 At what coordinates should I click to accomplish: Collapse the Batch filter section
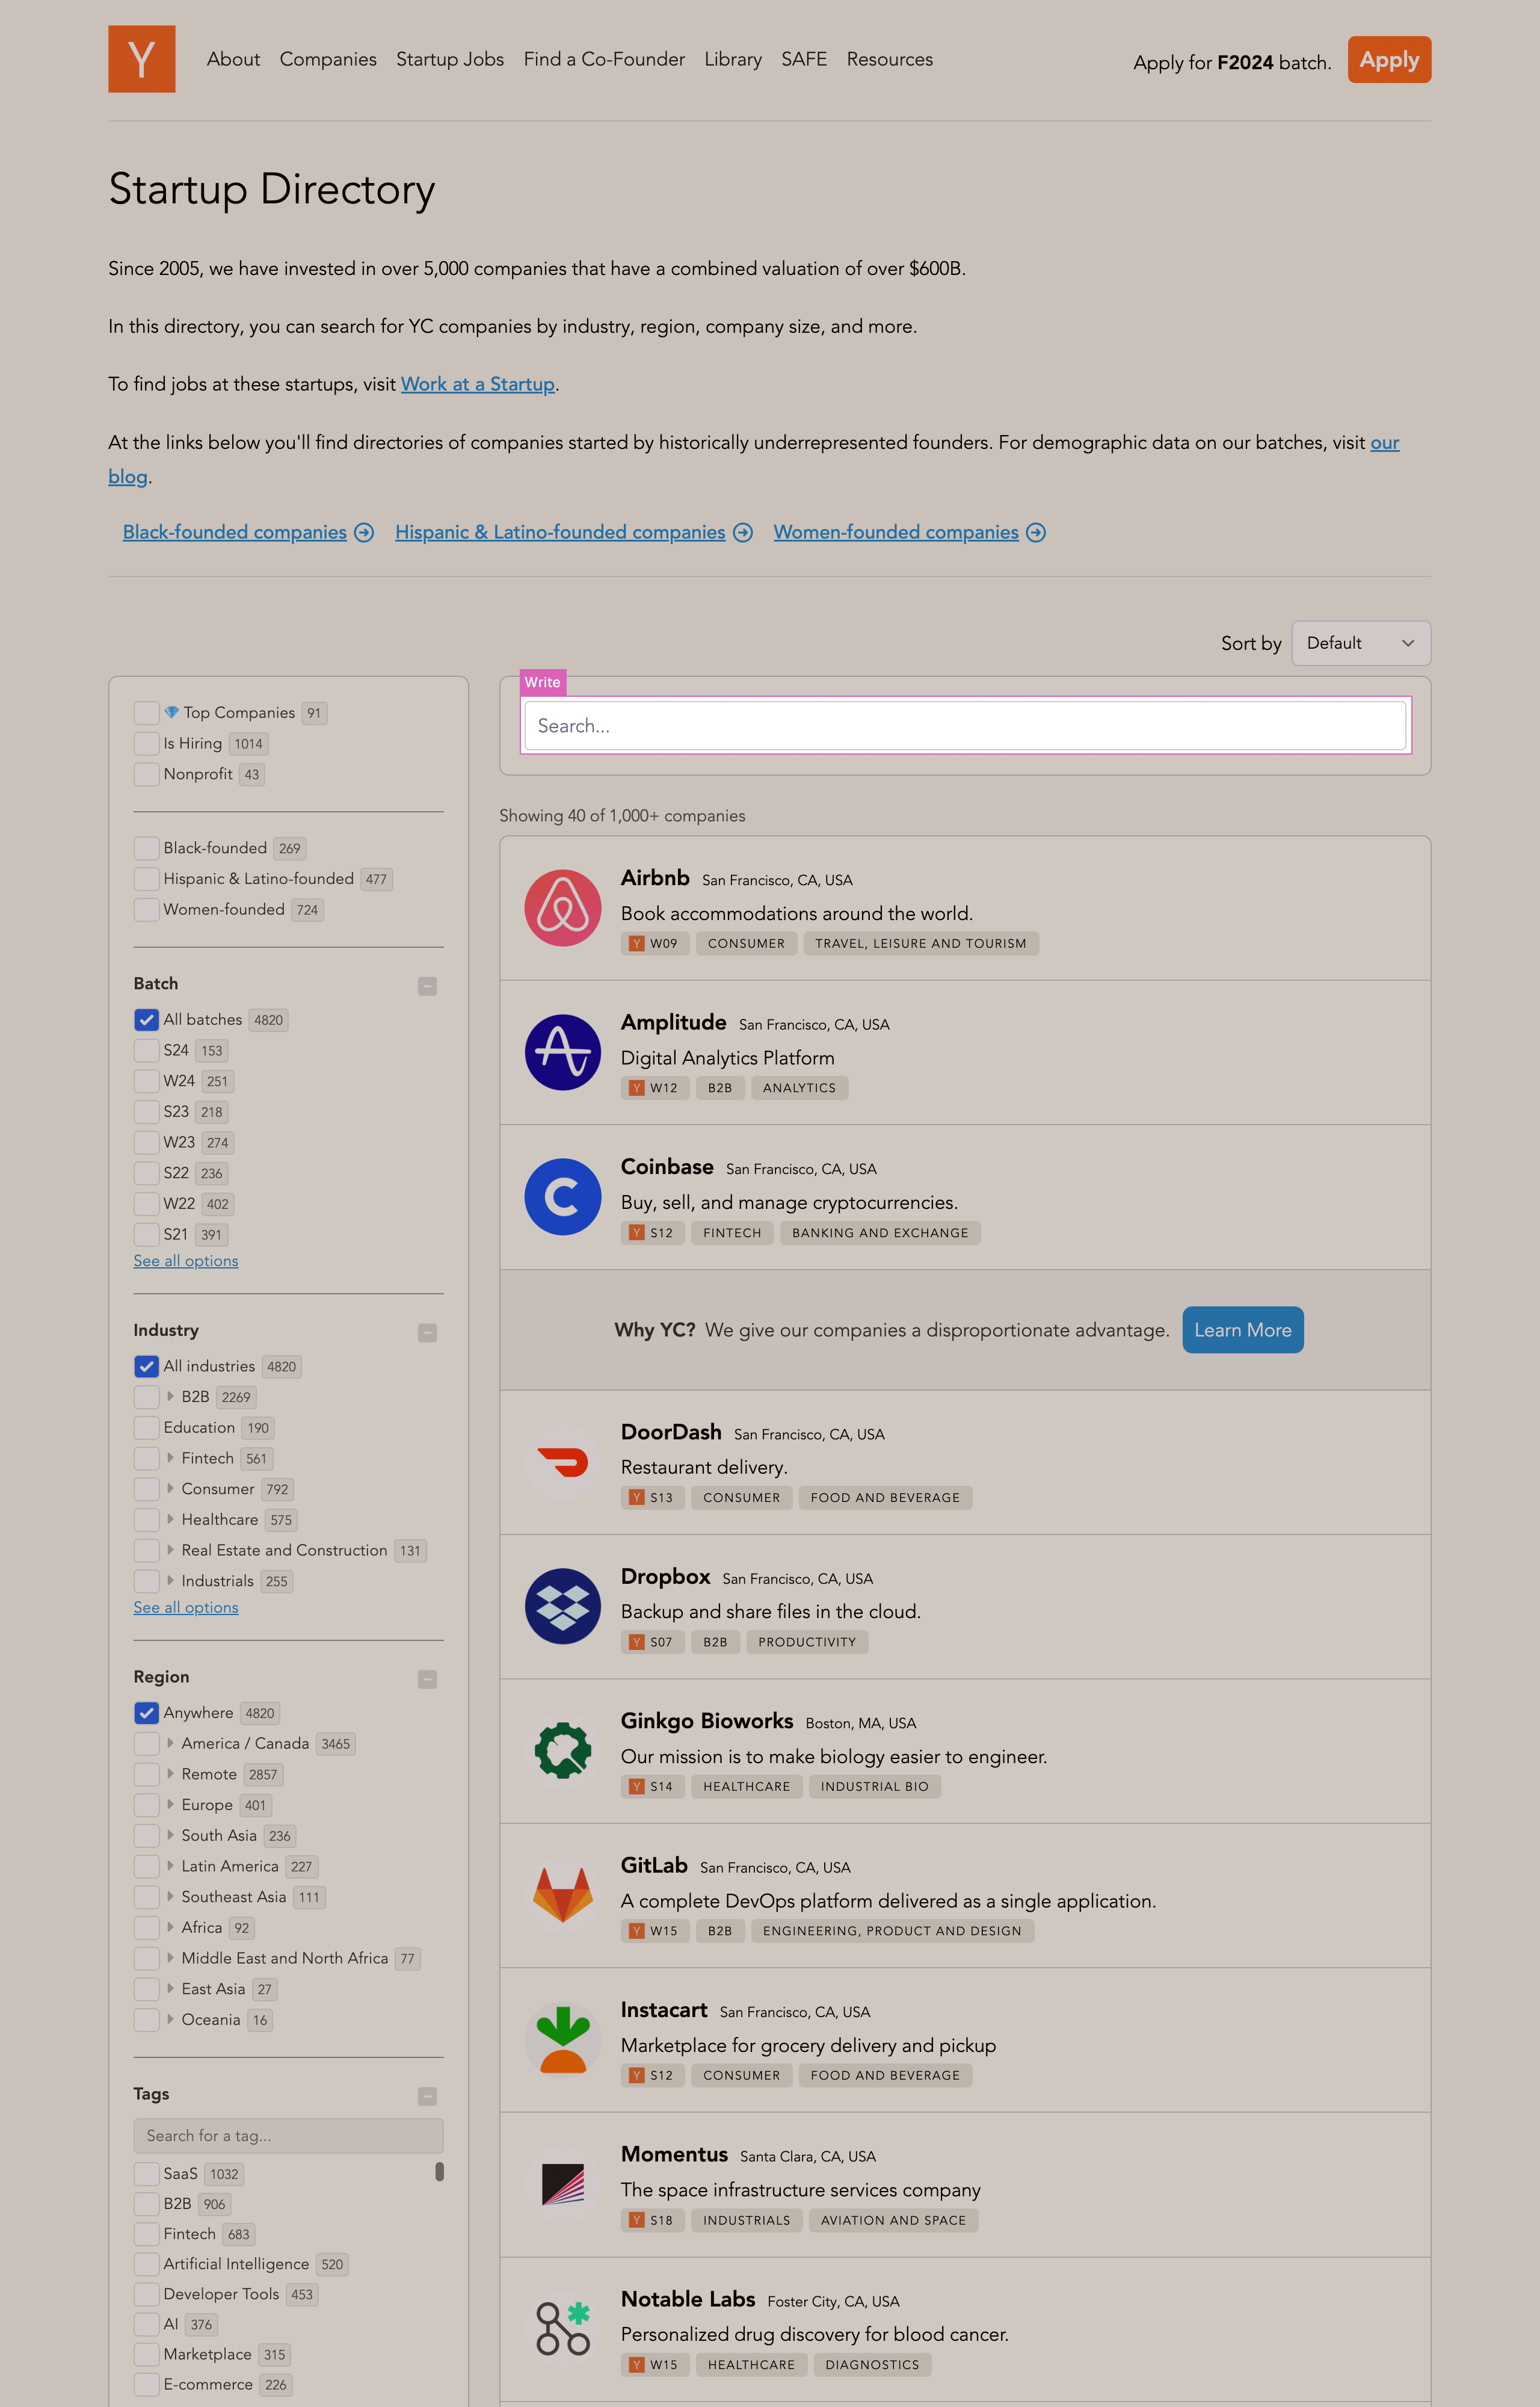point(427,986)
